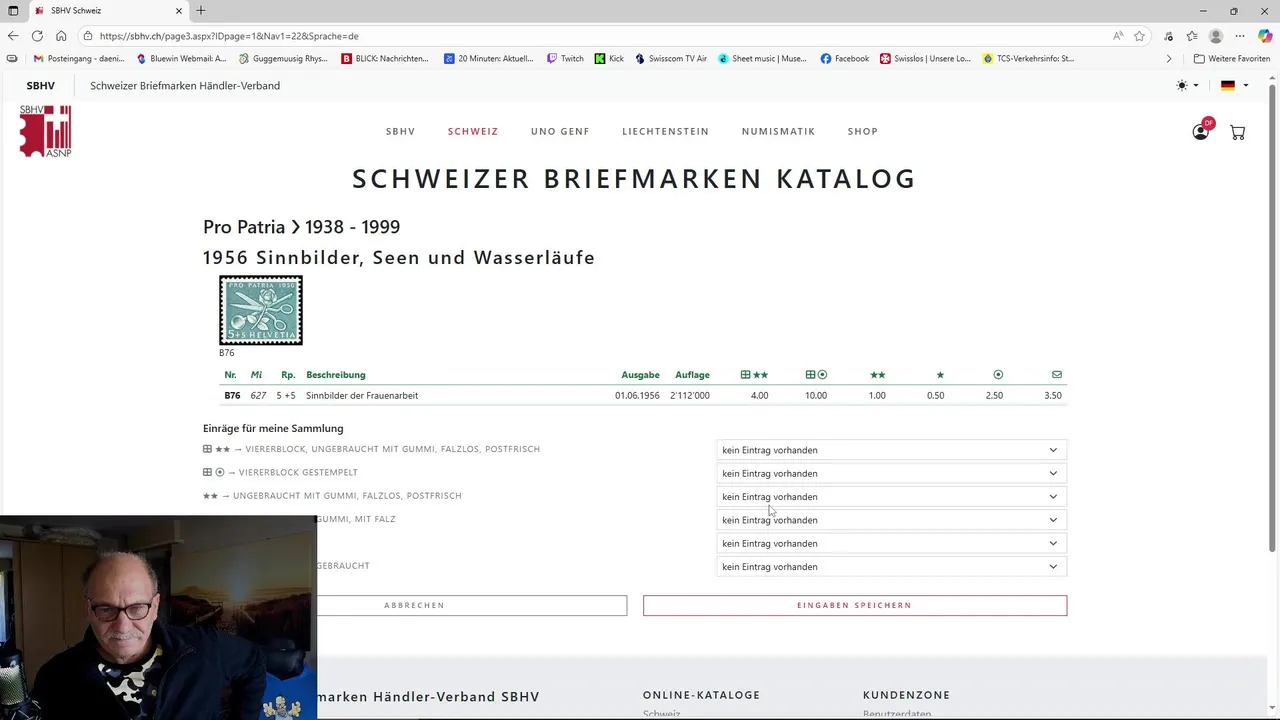Click the ONLINE-KATALOGE footer heading
The image size is (1280, 720).
[701, 695]
